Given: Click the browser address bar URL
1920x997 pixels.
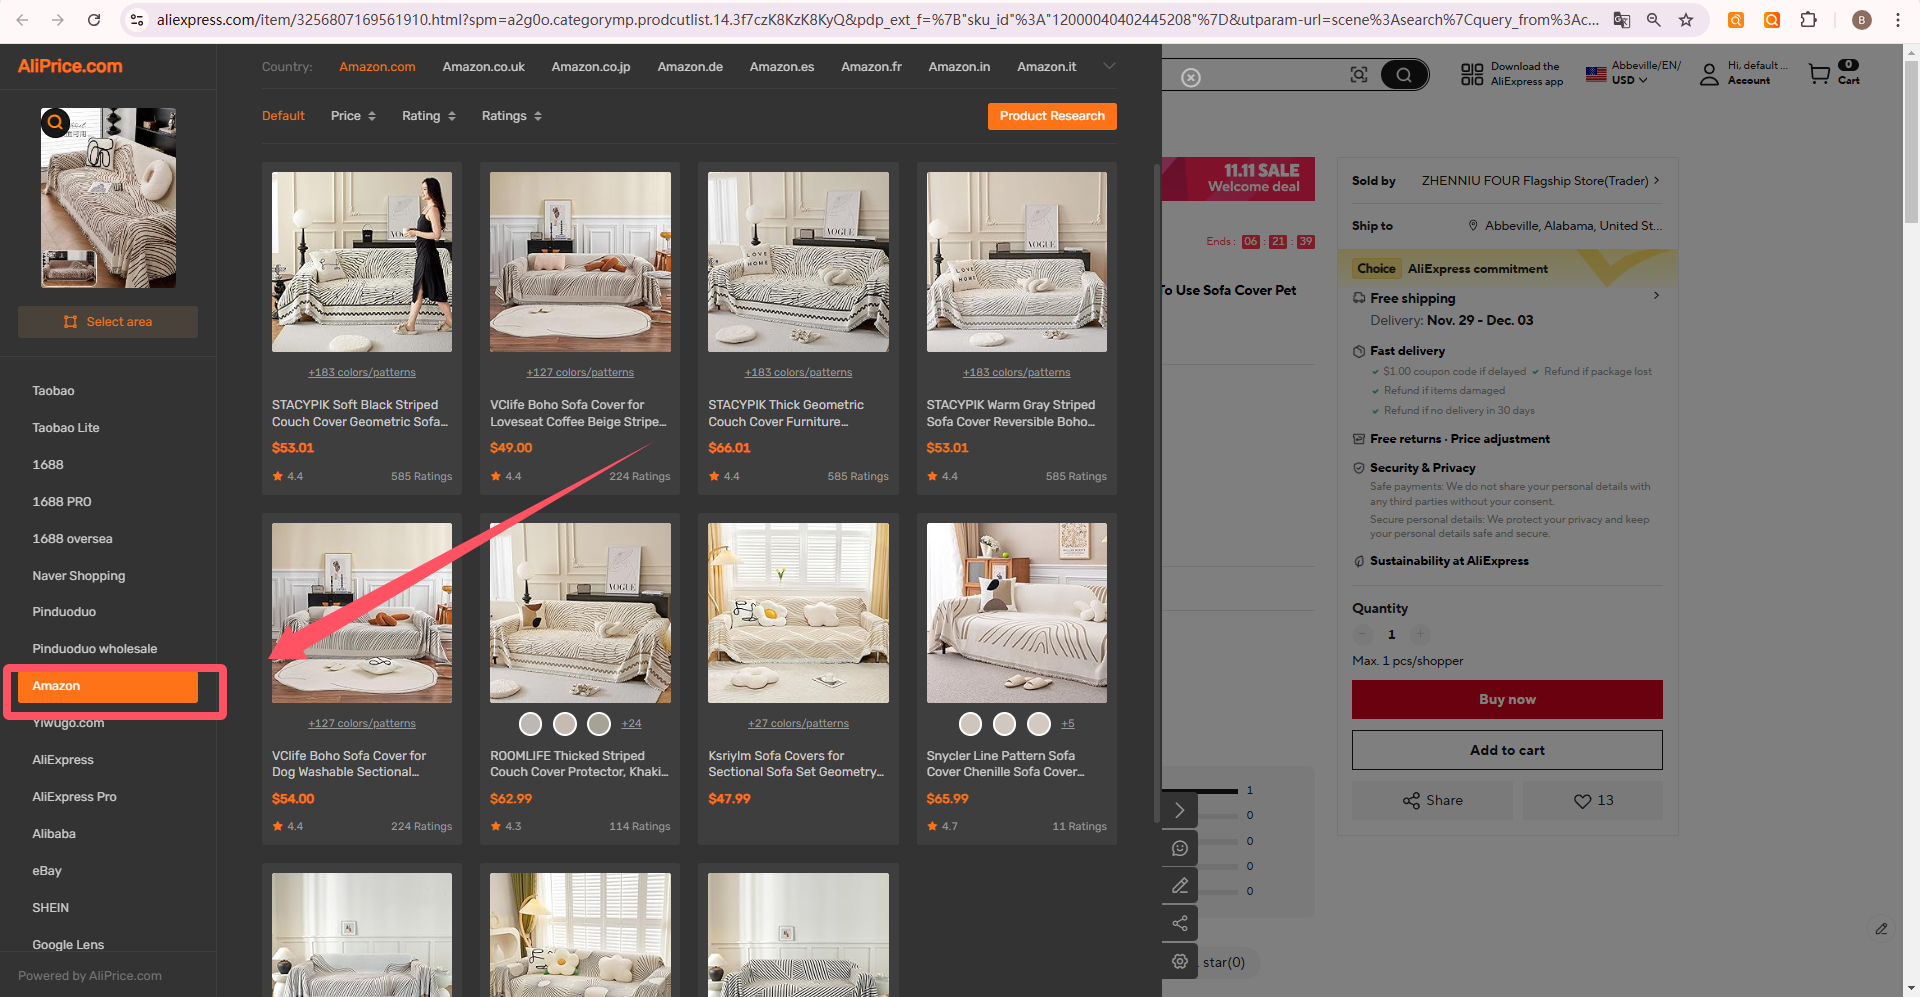Looking at the screenshot, I should pos(877,20).
